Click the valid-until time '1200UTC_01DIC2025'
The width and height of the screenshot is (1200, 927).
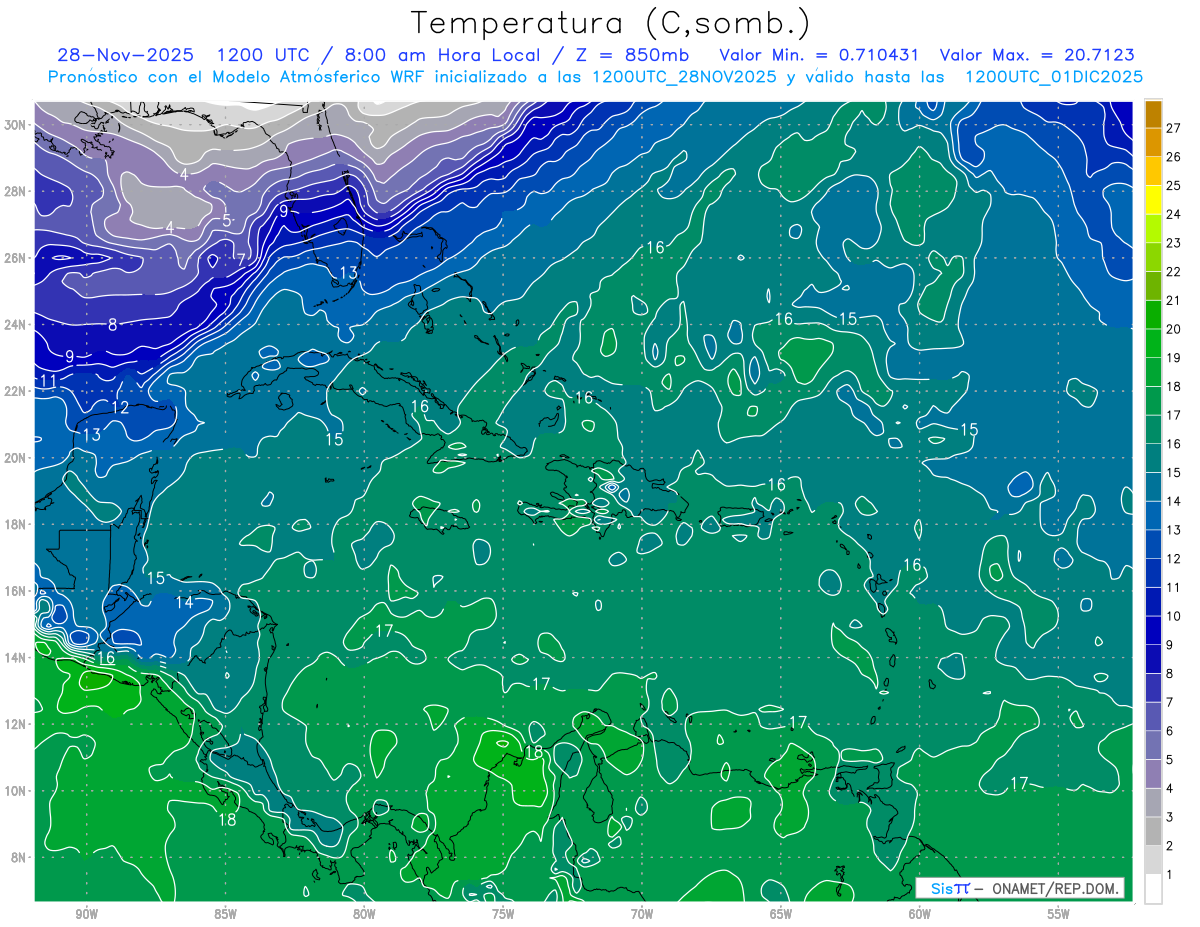click(x=1054, y=77)
